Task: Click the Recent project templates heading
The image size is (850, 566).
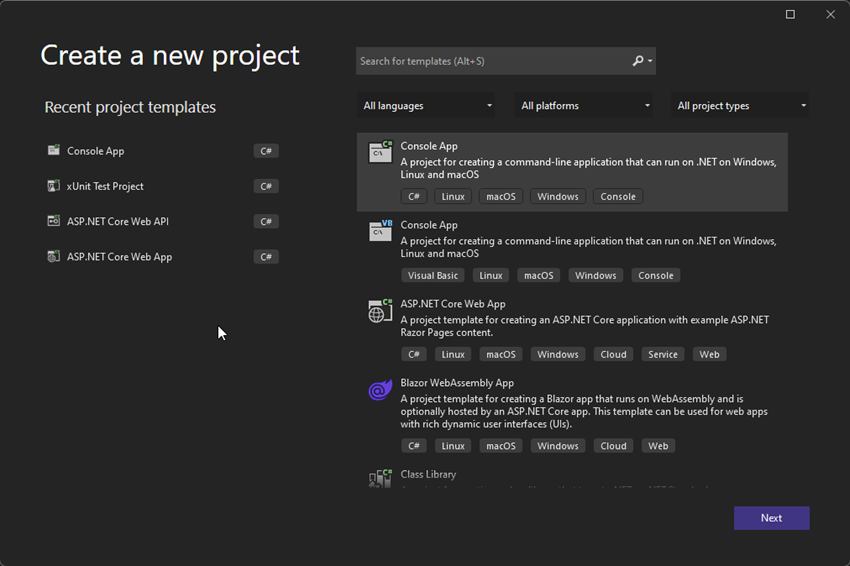Action: [130, 107]
